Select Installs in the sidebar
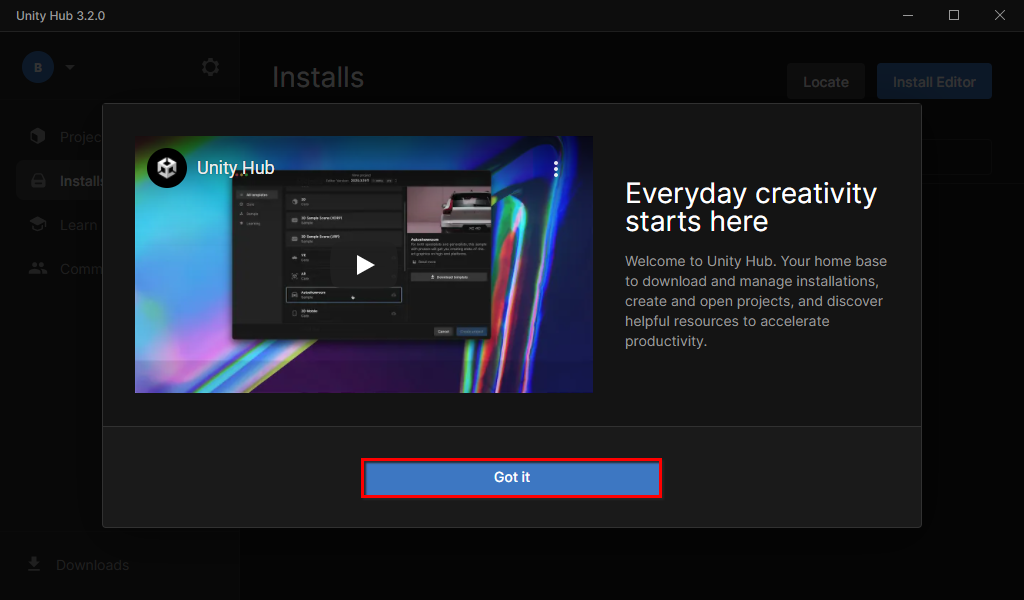 point(60,181)
